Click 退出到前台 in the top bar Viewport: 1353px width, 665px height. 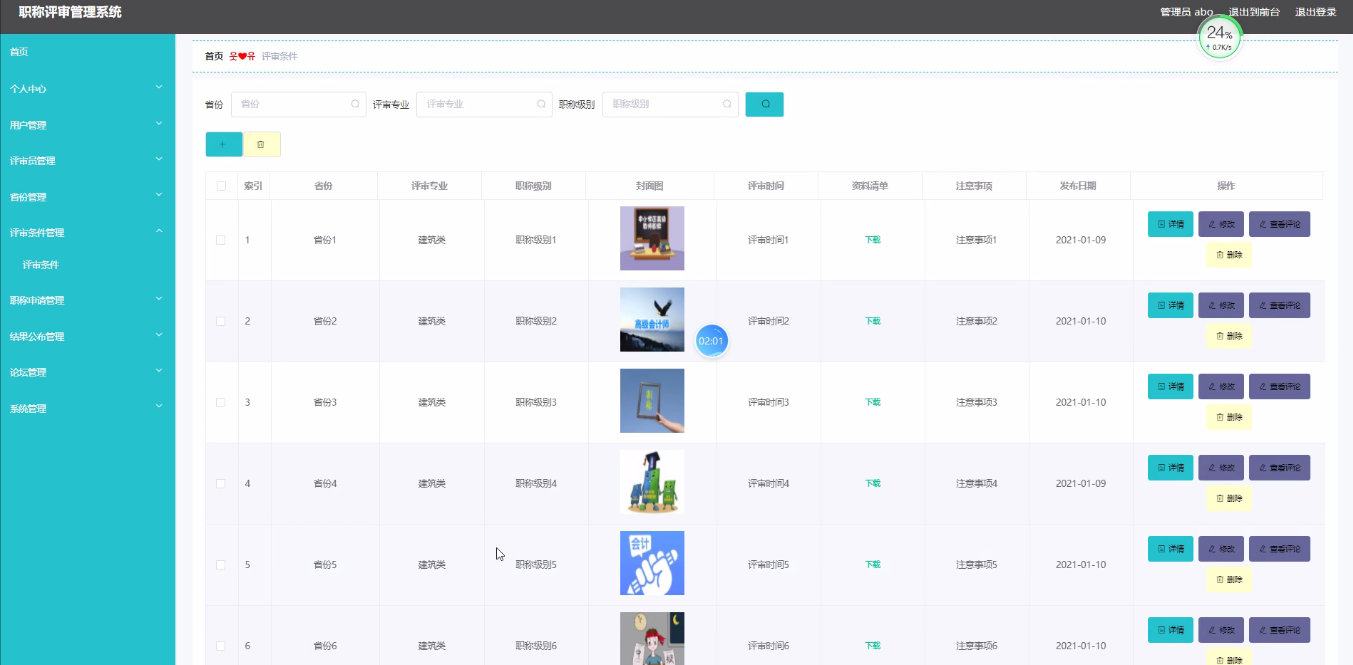tap(1254, 12)
